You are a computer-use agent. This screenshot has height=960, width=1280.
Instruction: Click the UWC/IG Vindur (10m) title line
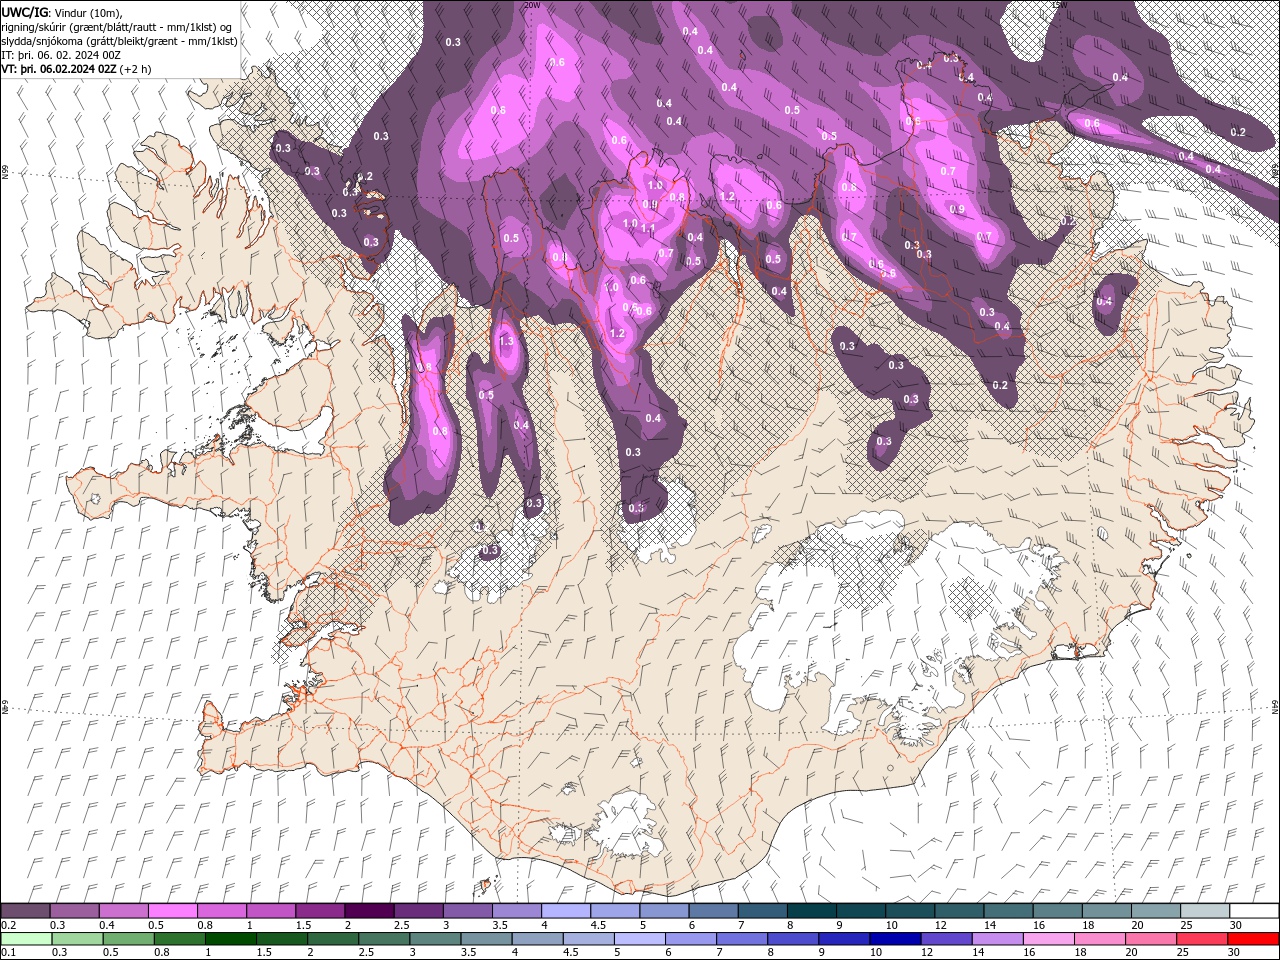(61, 12)
